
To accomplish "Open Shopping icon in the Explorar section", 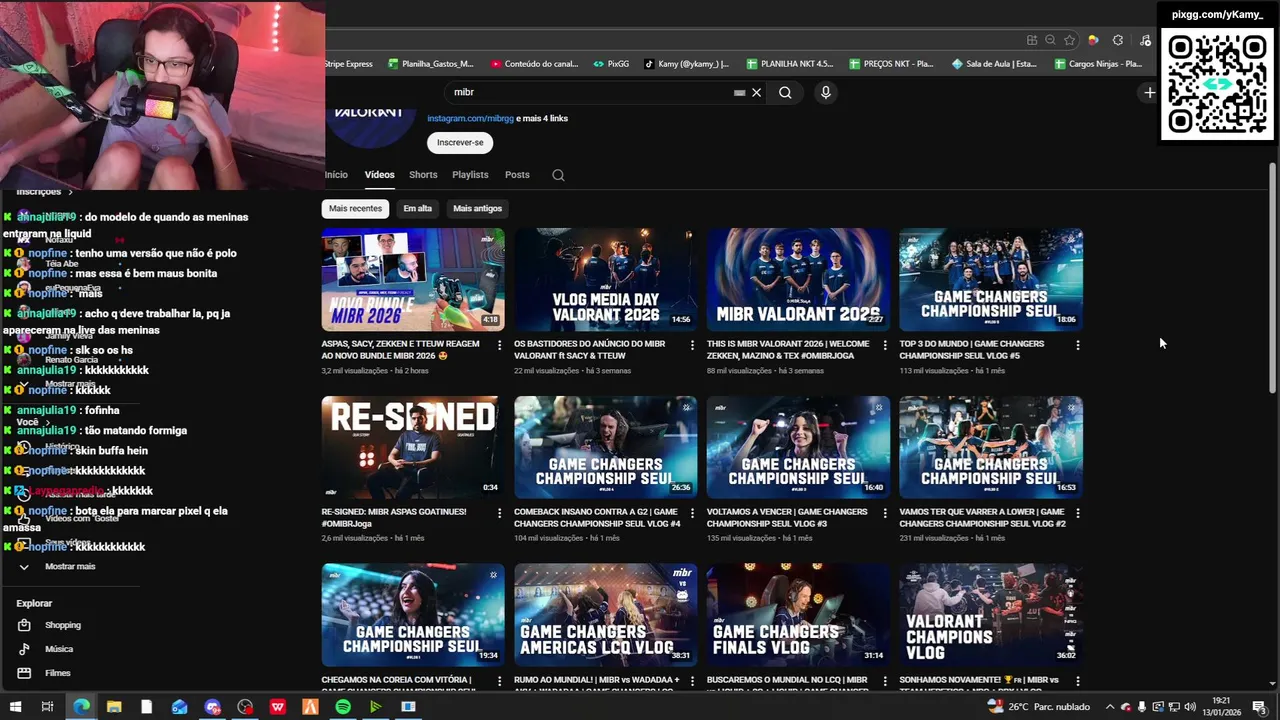I will pos(24,625).
